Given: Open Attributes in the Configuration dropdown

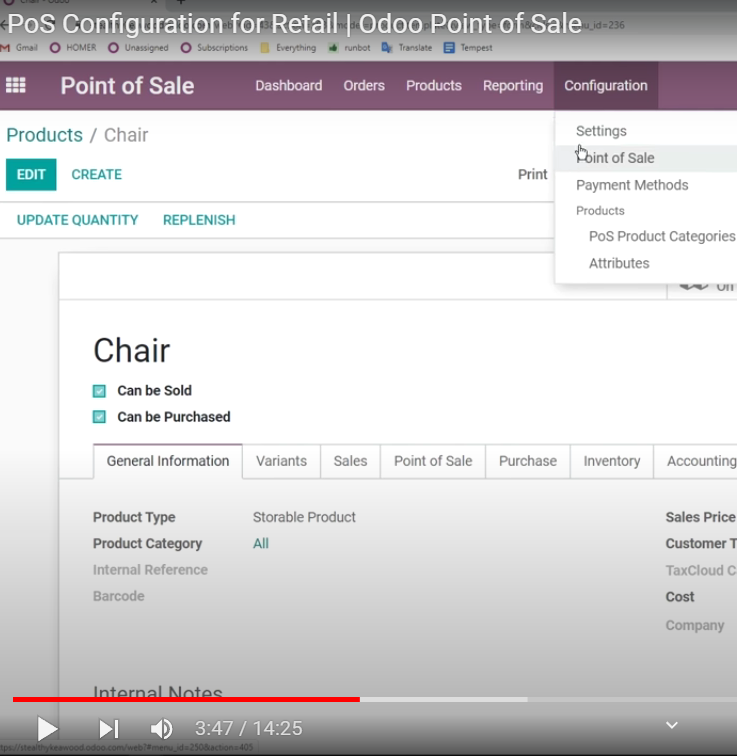Looking at the screenshot, I should (619, 263).
